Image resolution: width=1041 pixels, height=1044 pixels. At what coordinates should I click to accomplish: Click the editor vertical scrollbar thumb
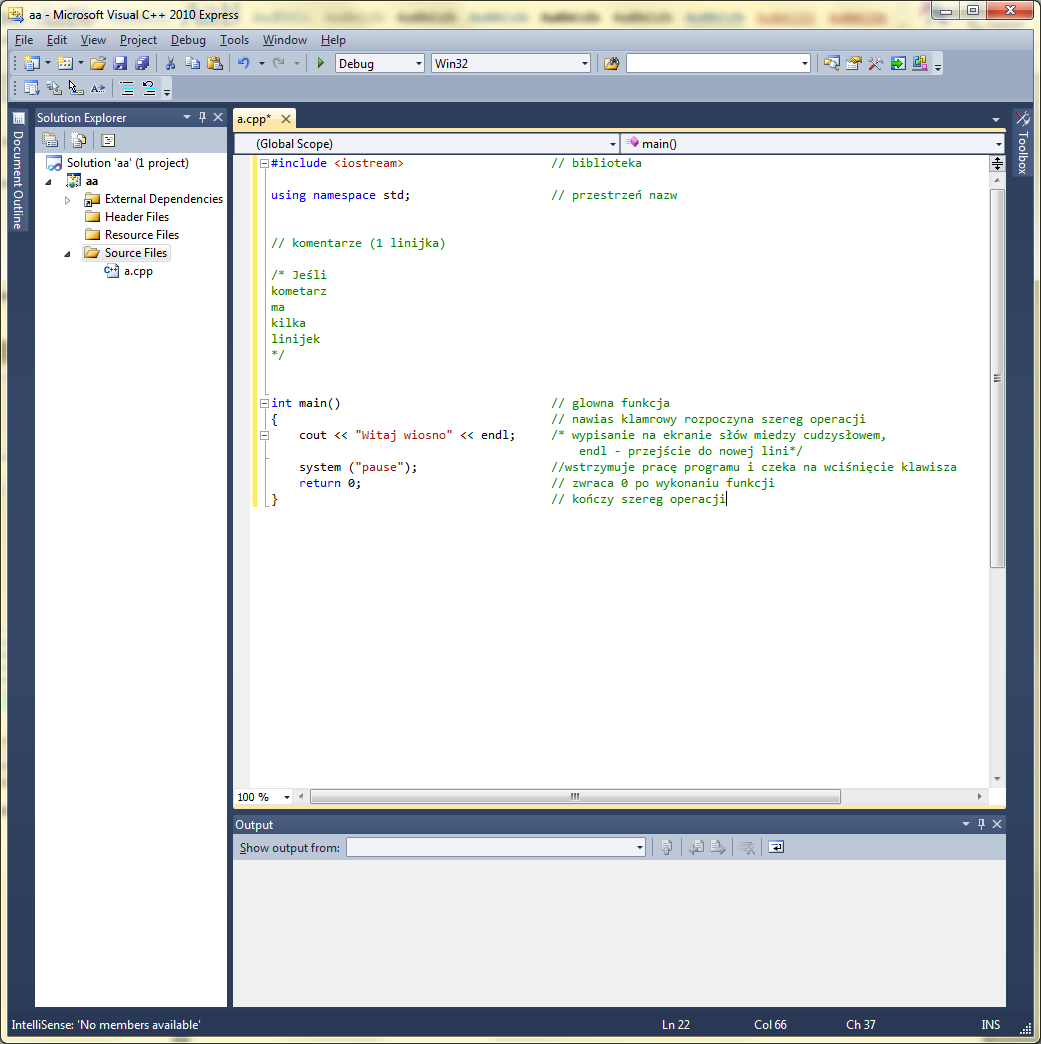[997, 378]
